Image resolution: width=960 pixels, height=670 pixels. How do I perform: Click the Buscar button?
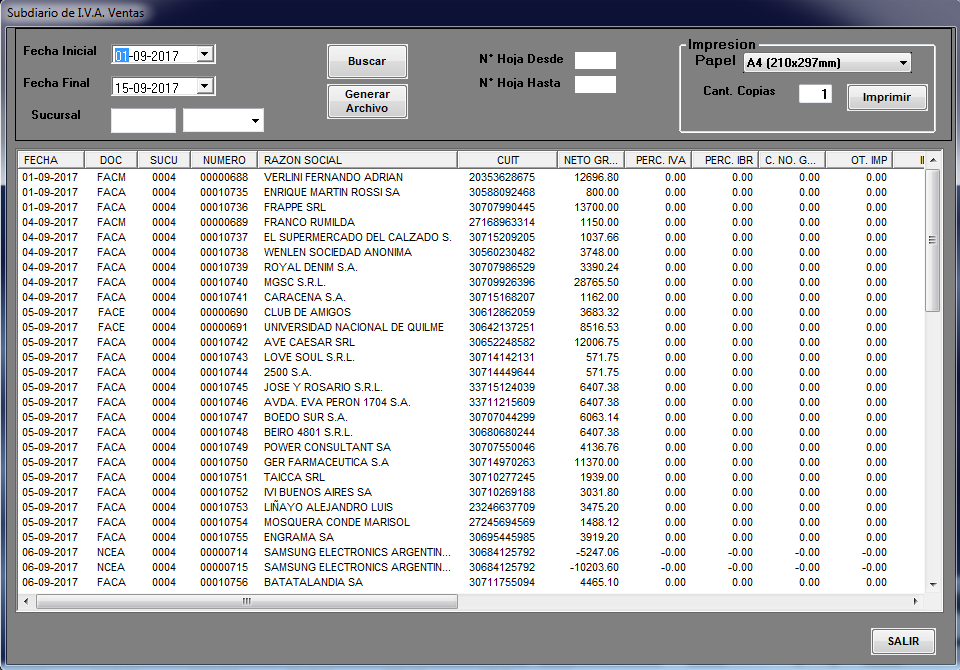click(x=367, y=61)
